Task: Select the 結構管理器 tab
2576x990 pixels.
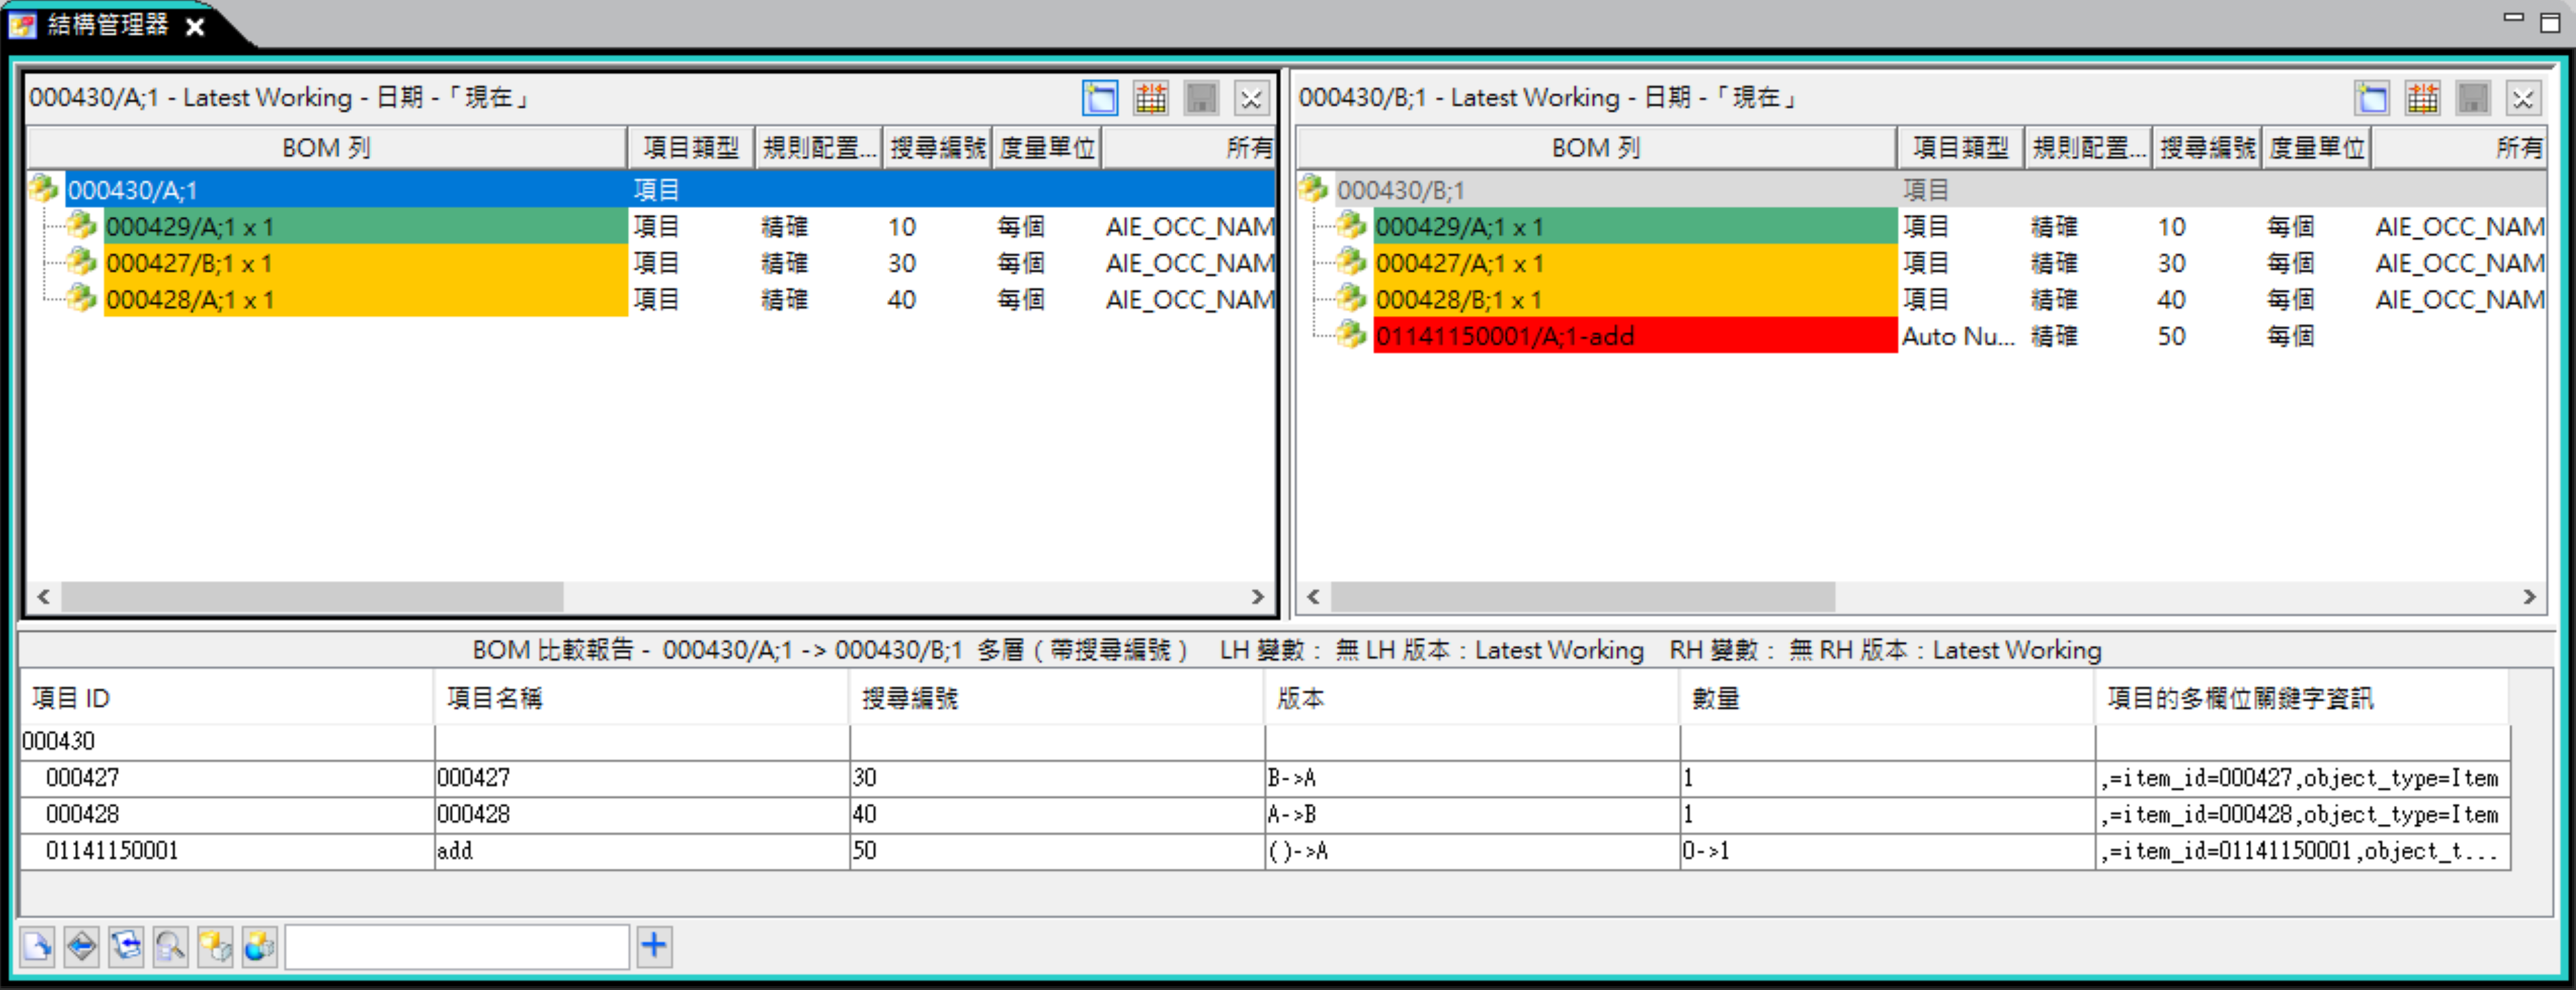Action: coord(108,24)
